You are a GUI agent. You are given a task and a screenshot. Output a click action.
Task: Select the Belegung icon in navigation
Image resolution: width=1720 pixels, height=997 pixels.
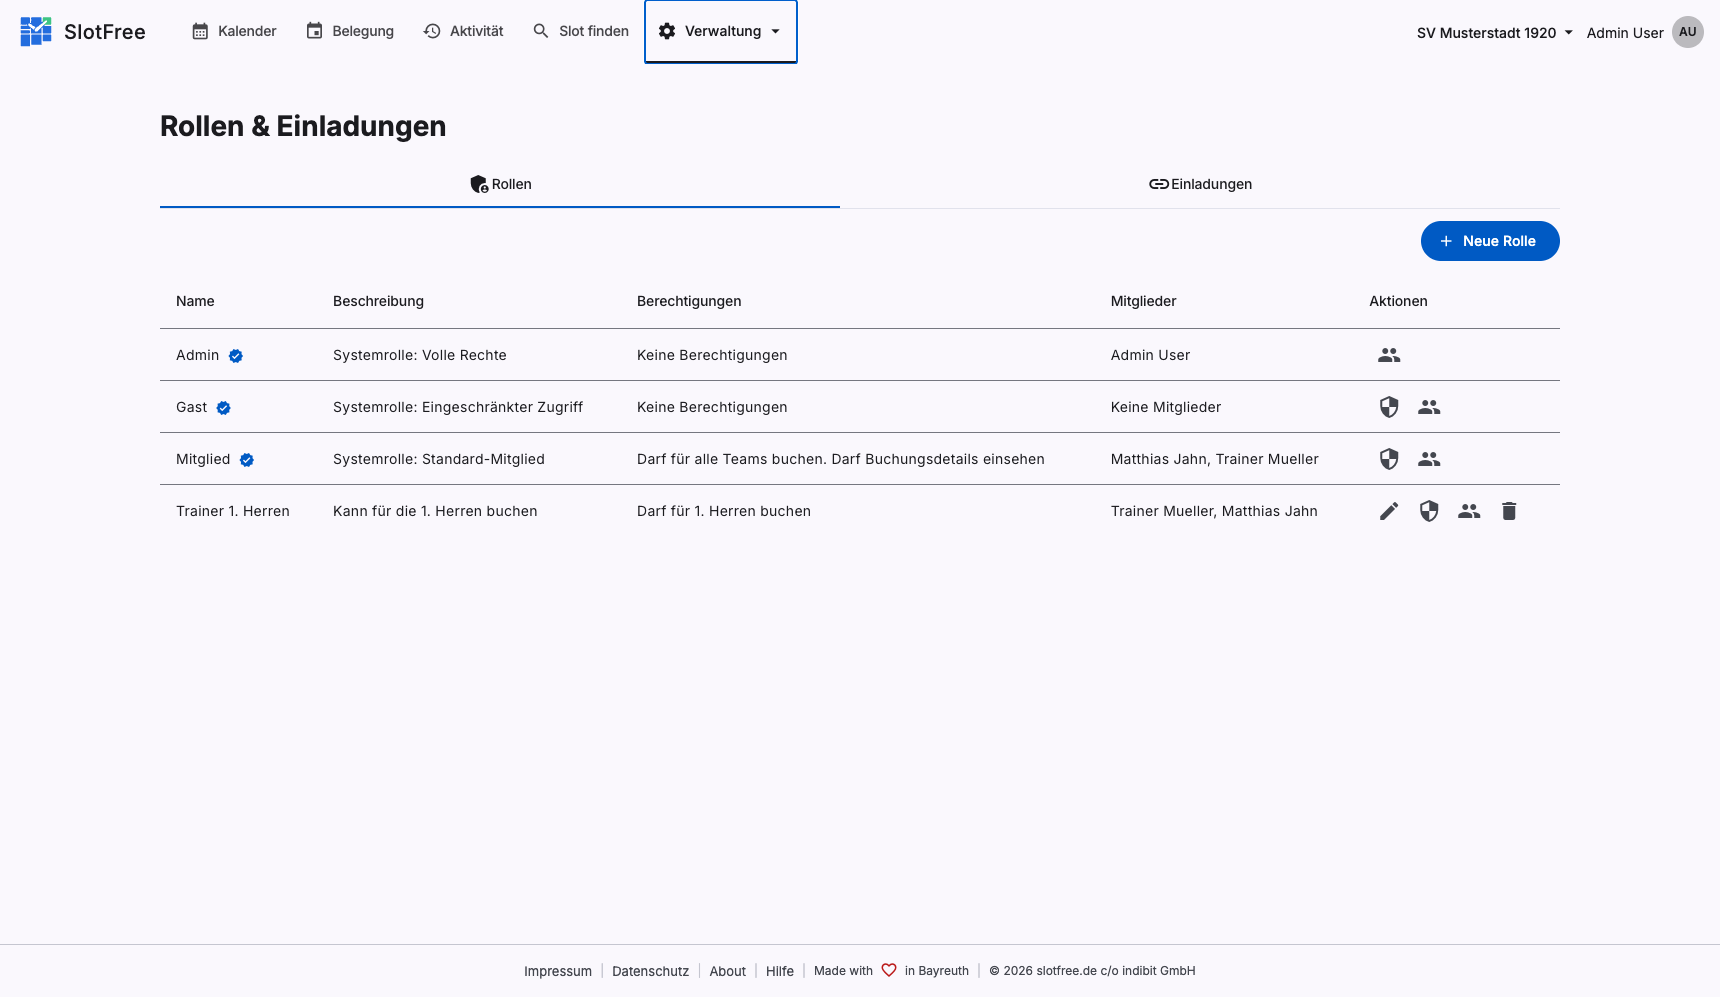click(314, 31)
